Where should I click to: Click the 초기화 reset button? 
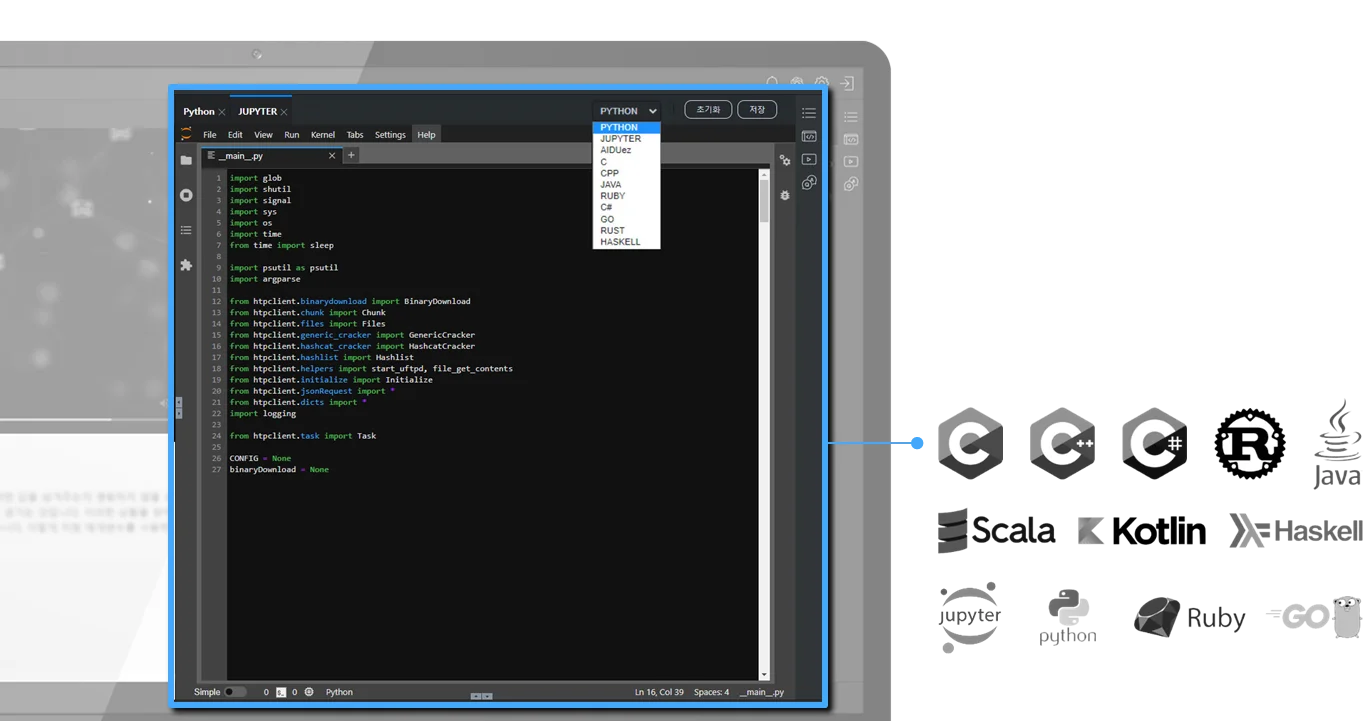pyautogui.click(x=707, y=109)
